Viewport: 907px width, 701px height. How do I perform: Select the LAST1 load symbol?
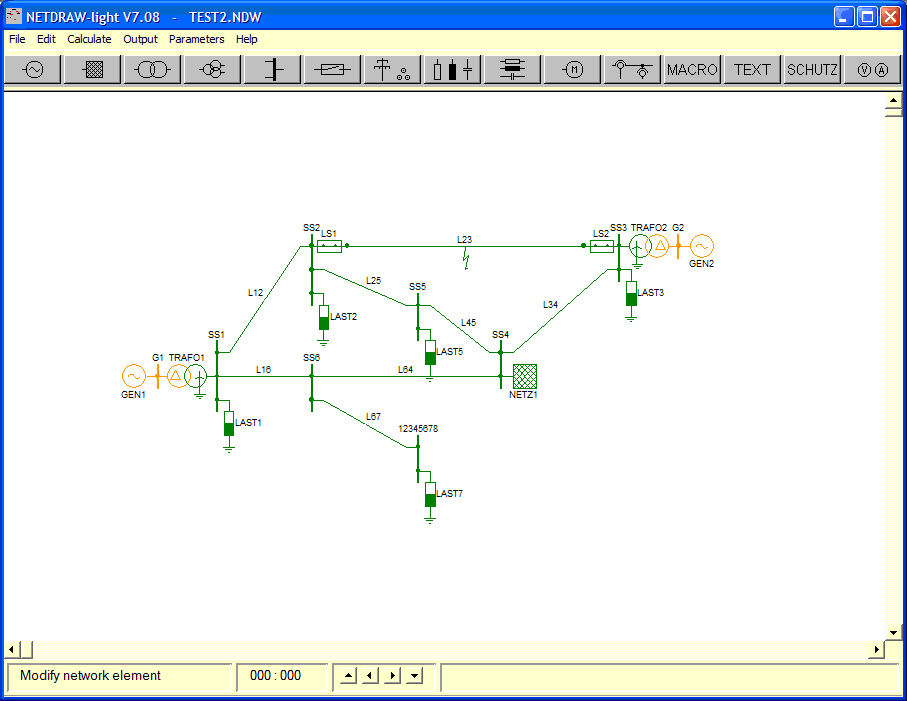tap(229, 423)
